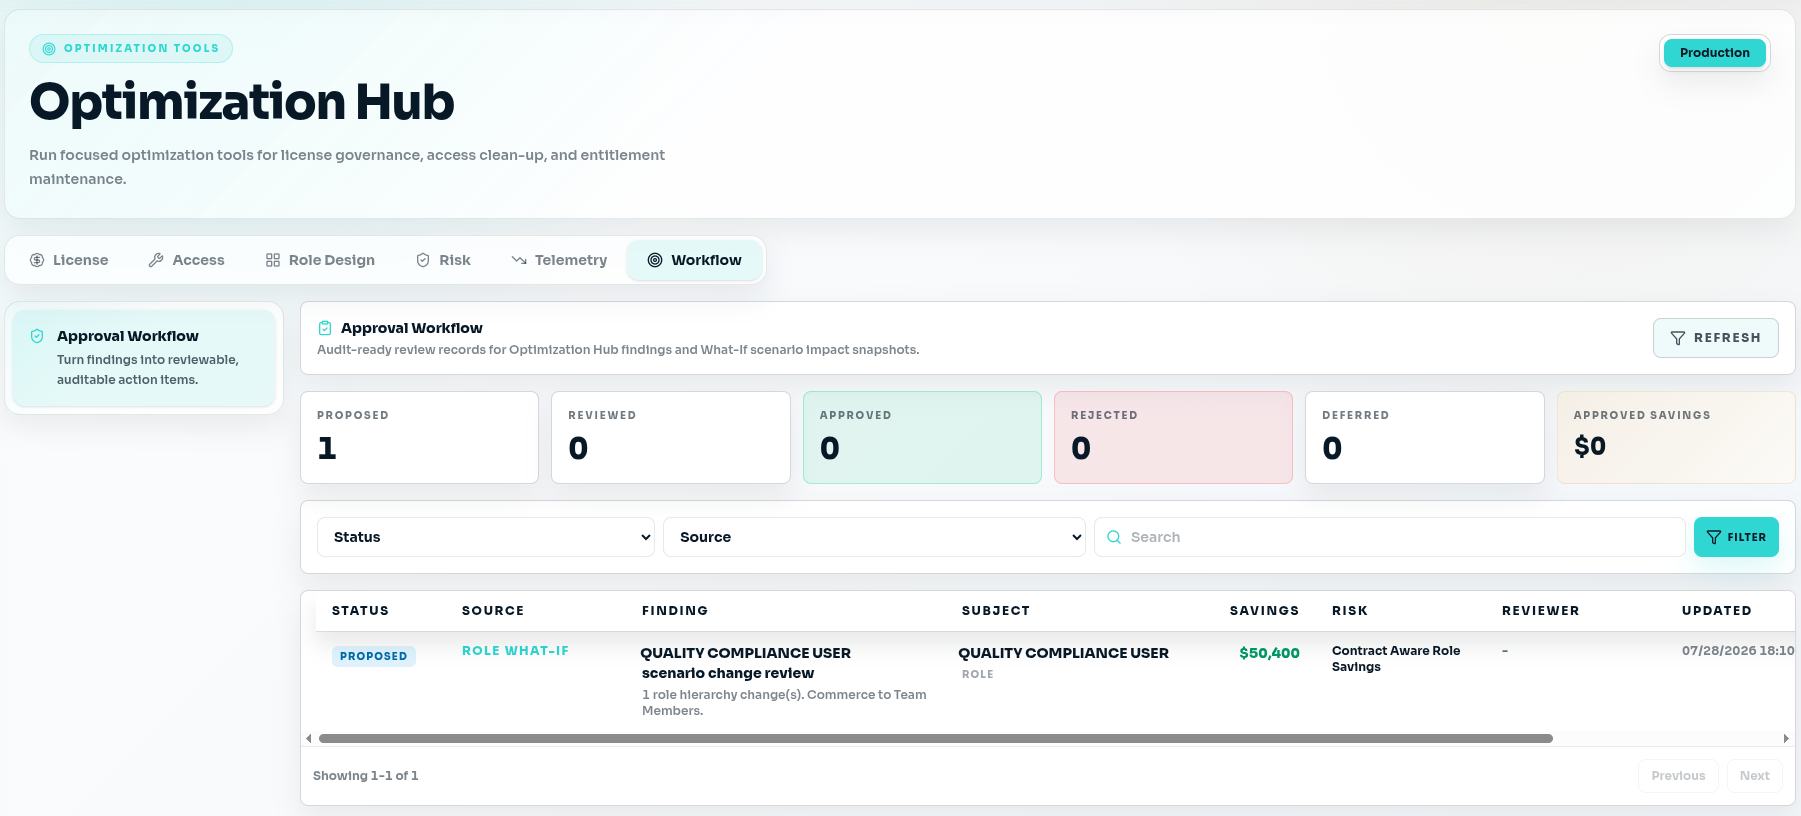Click 'QUALITY COMPLIANCE USER scenario change review' finding
This screenshot has width=1801, height=816.
(746, 663)
